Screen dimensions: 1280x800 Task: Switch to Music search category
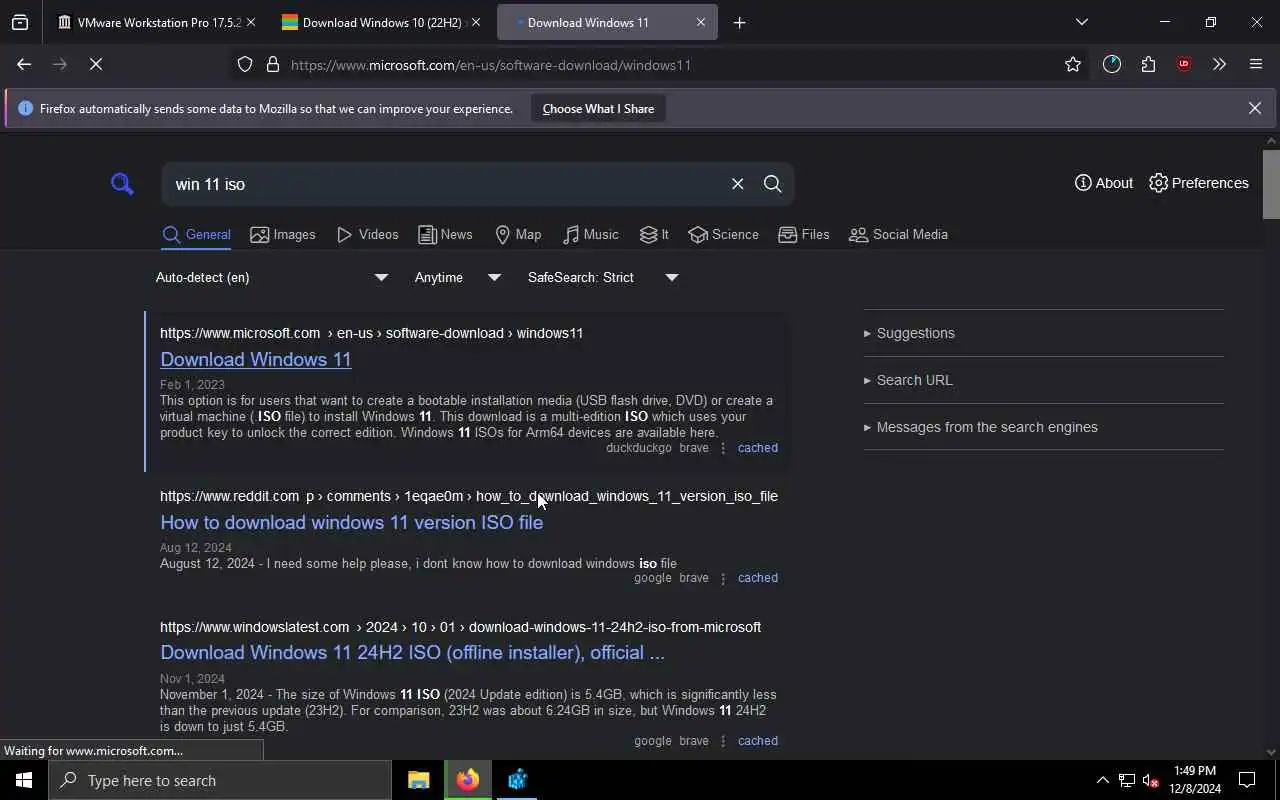[590, 235]
